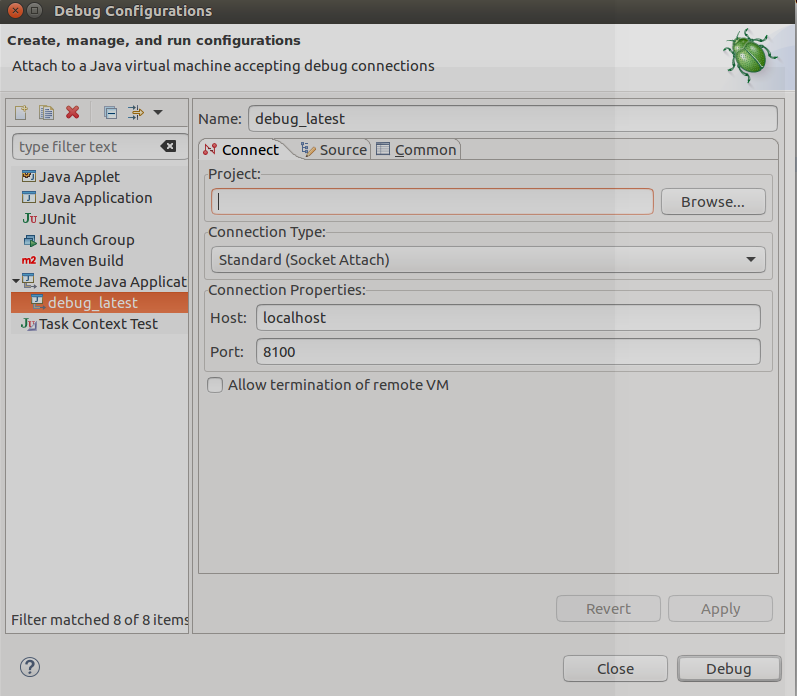The image size is (797, 696).
Task: Click the Close button
Action: 614,668
